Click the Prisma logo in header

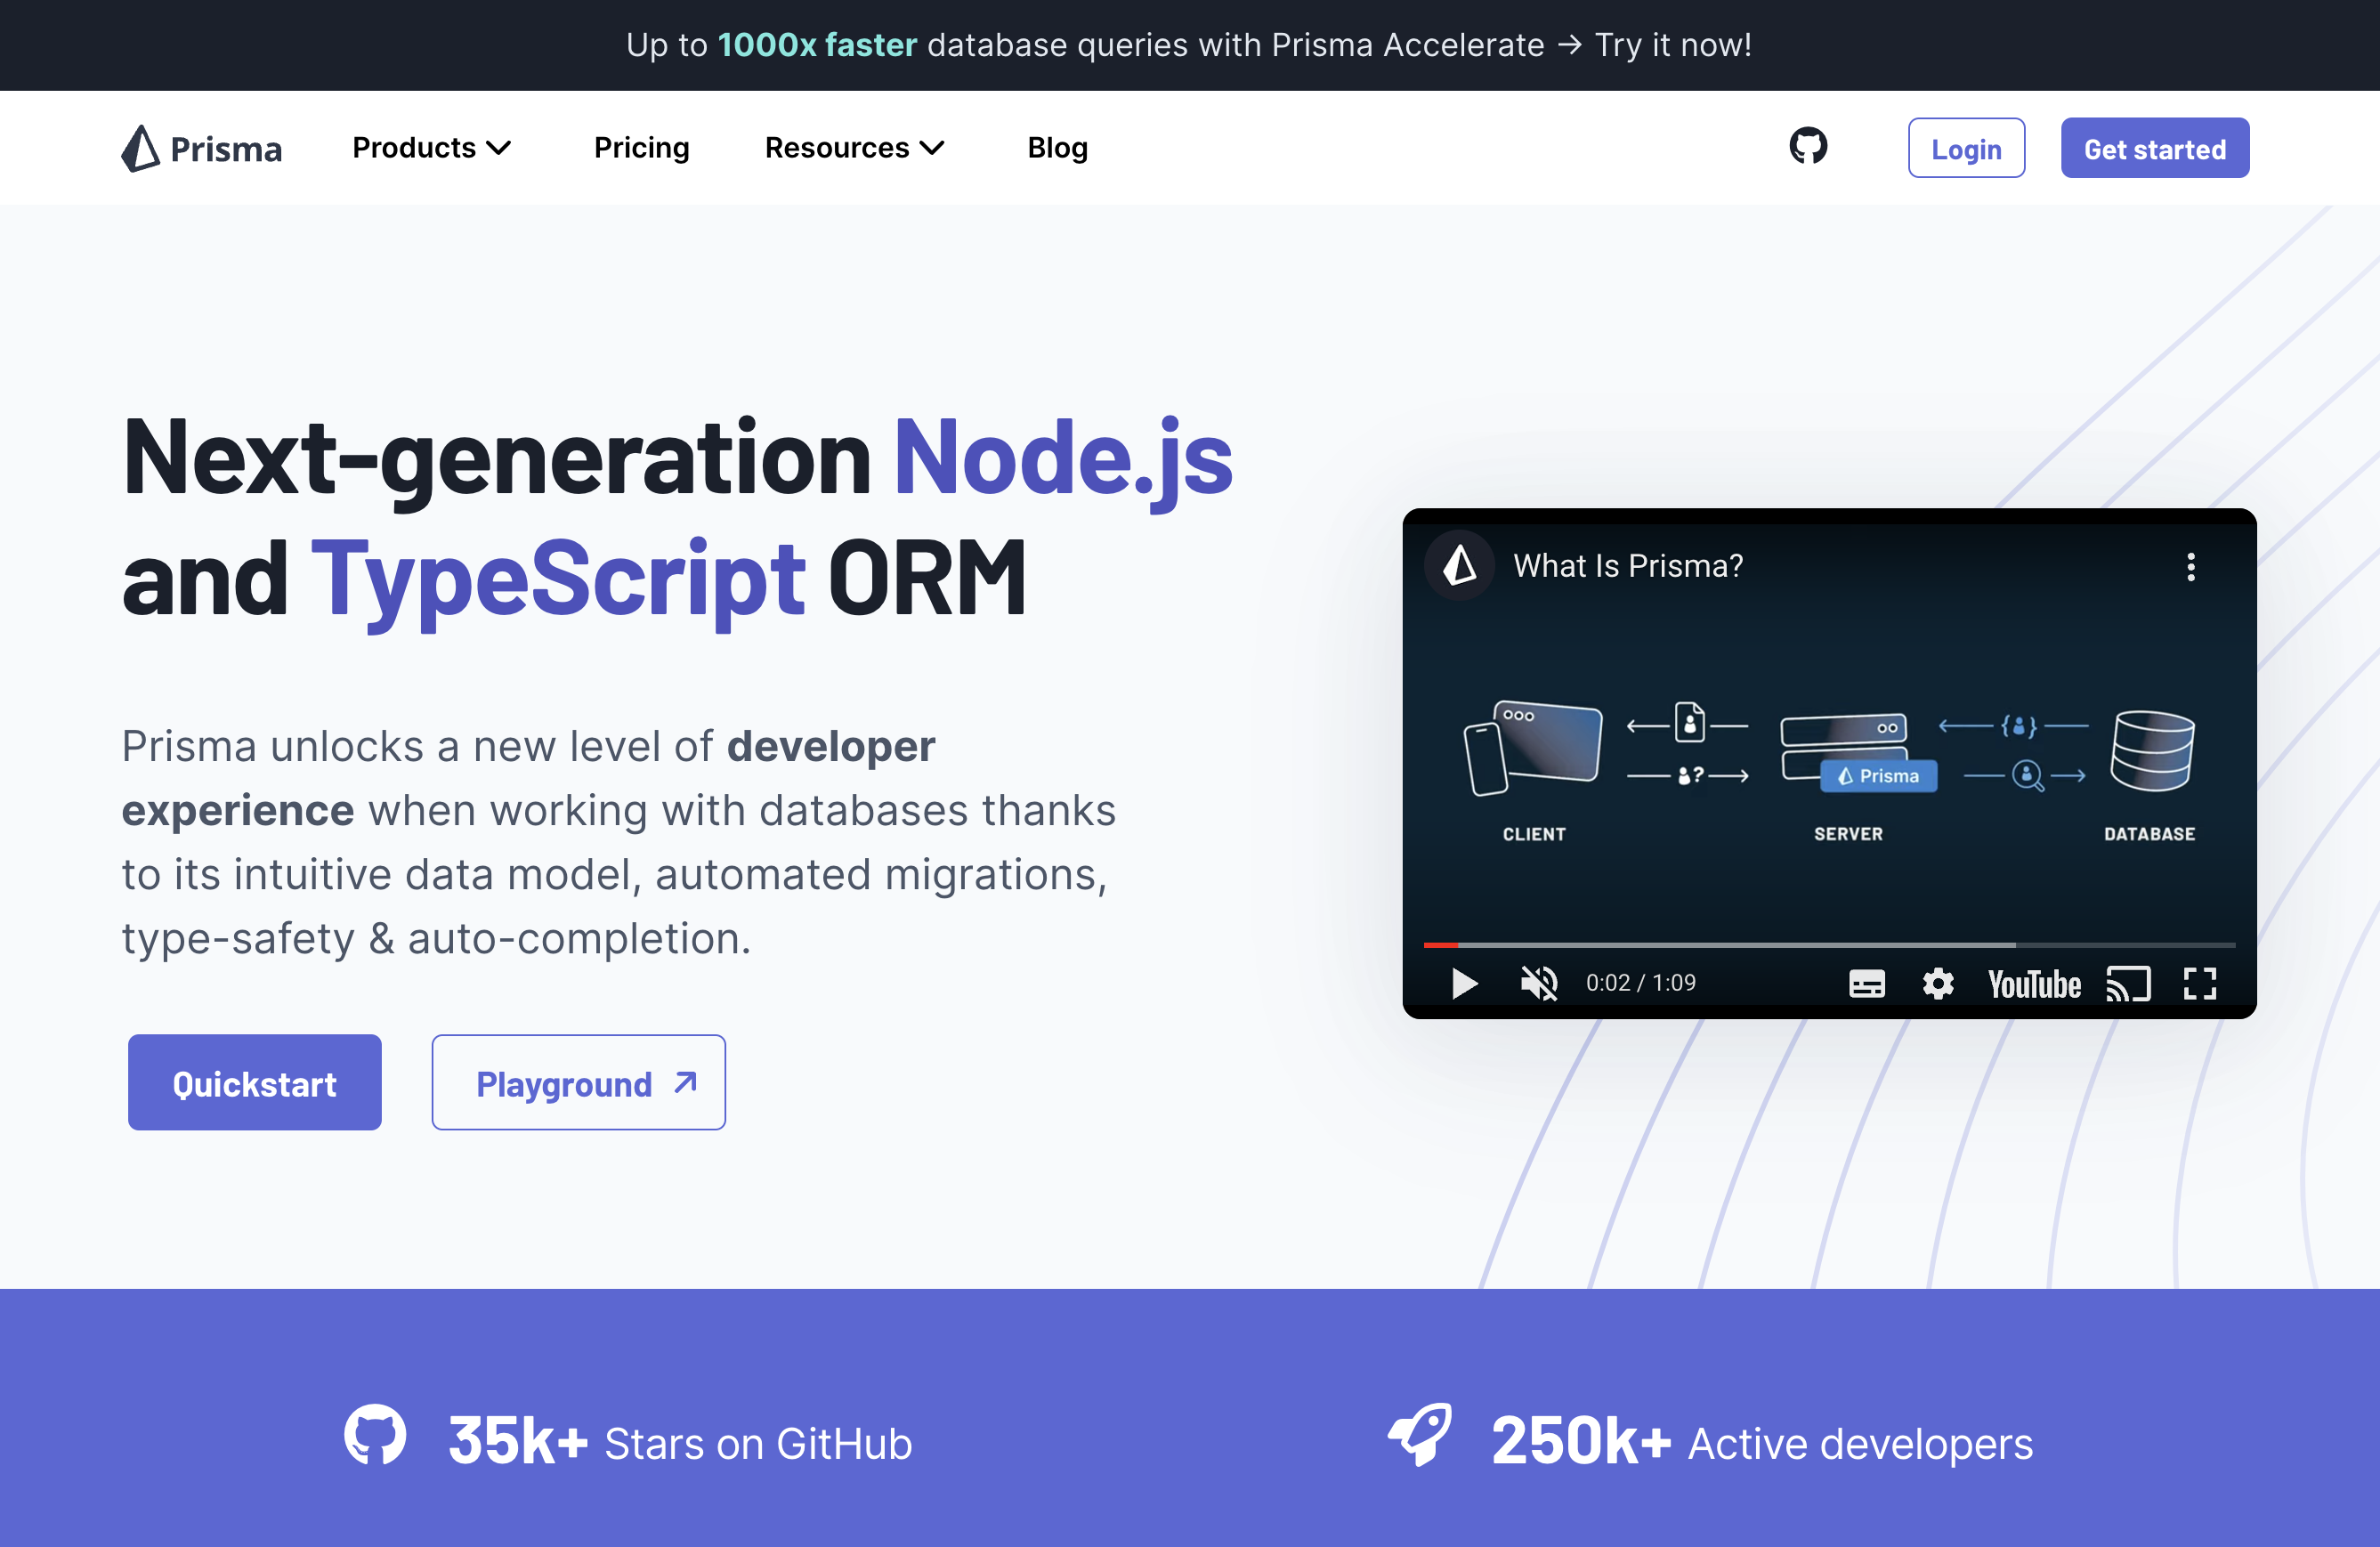pyautogui.click(x=202, y=148)
